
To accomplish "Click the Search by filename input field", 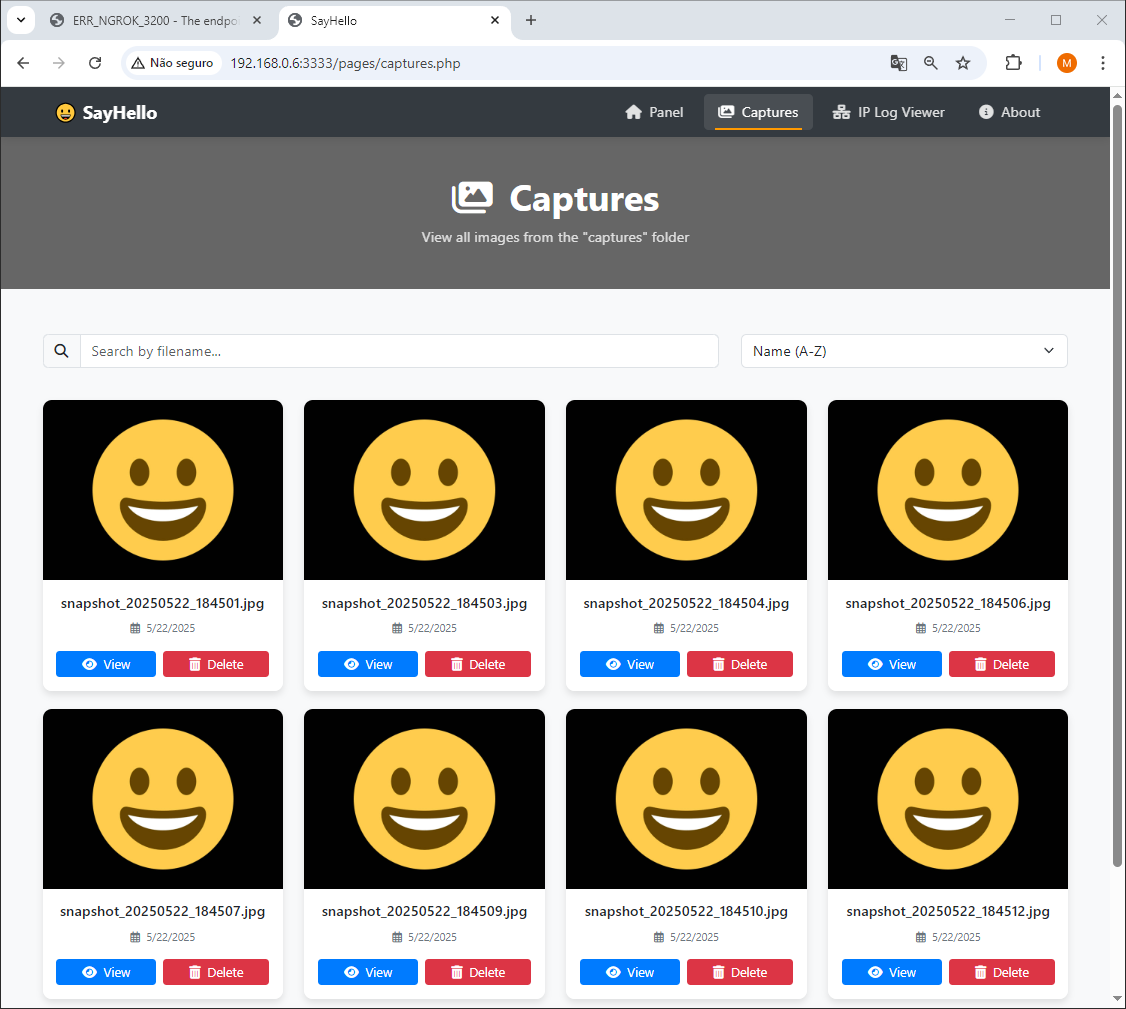I will pyautogui.click(x=398, y=351).
